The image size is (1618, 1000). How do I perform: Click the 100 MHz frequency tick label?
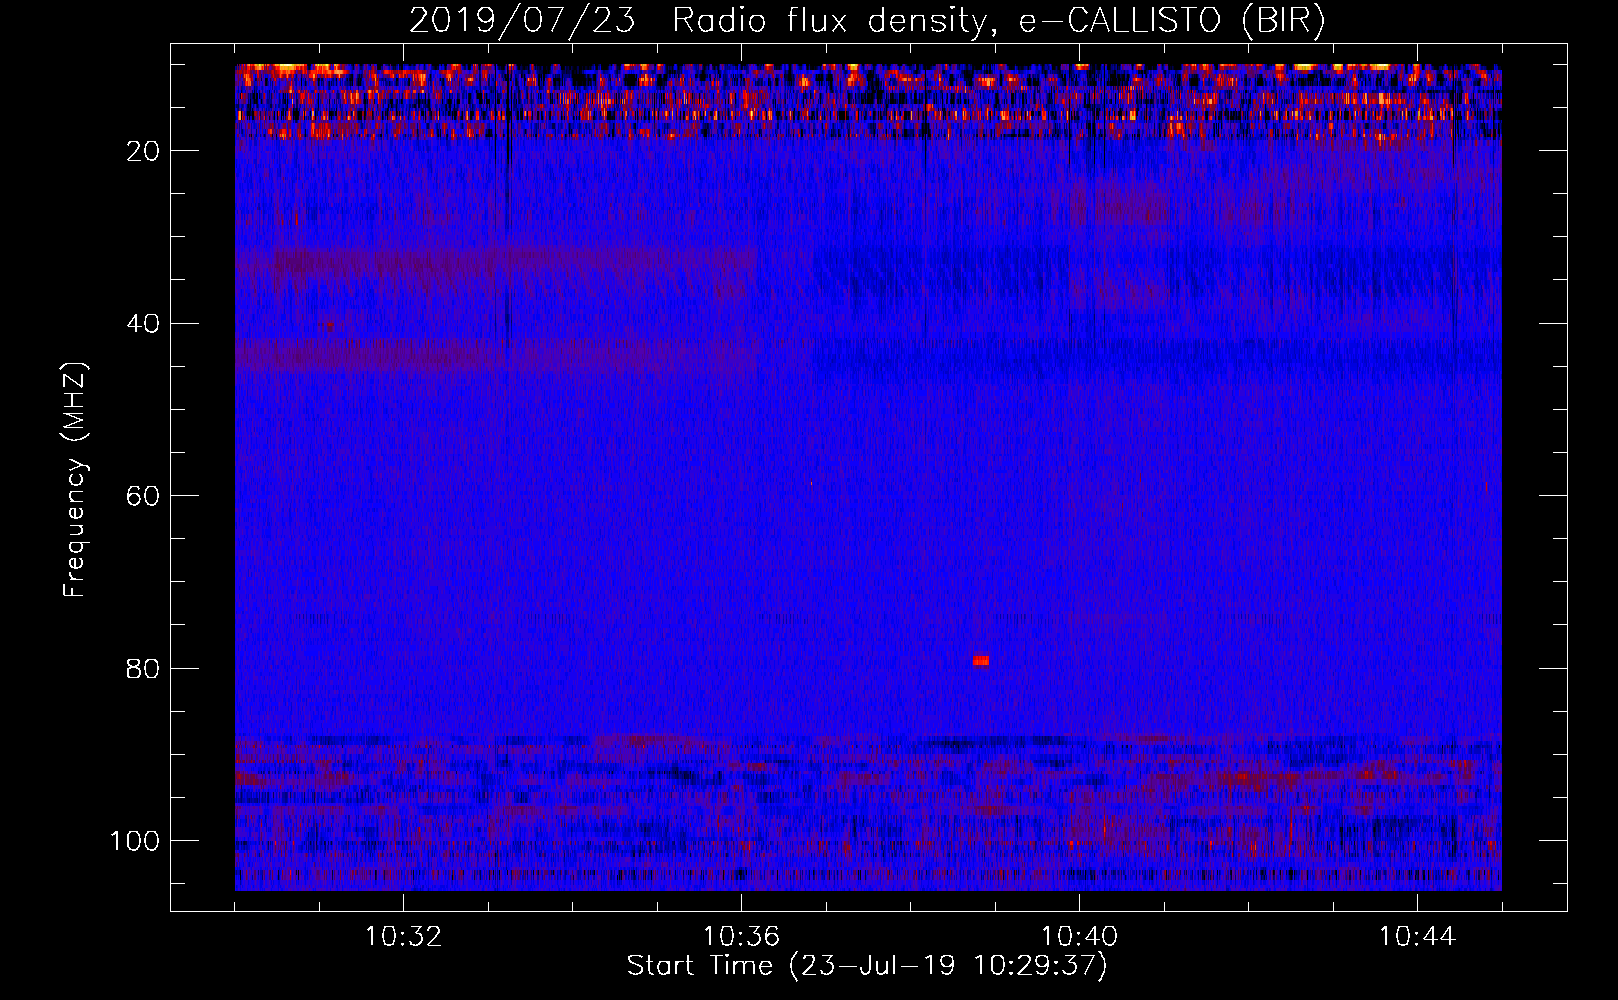click(135, 841)
